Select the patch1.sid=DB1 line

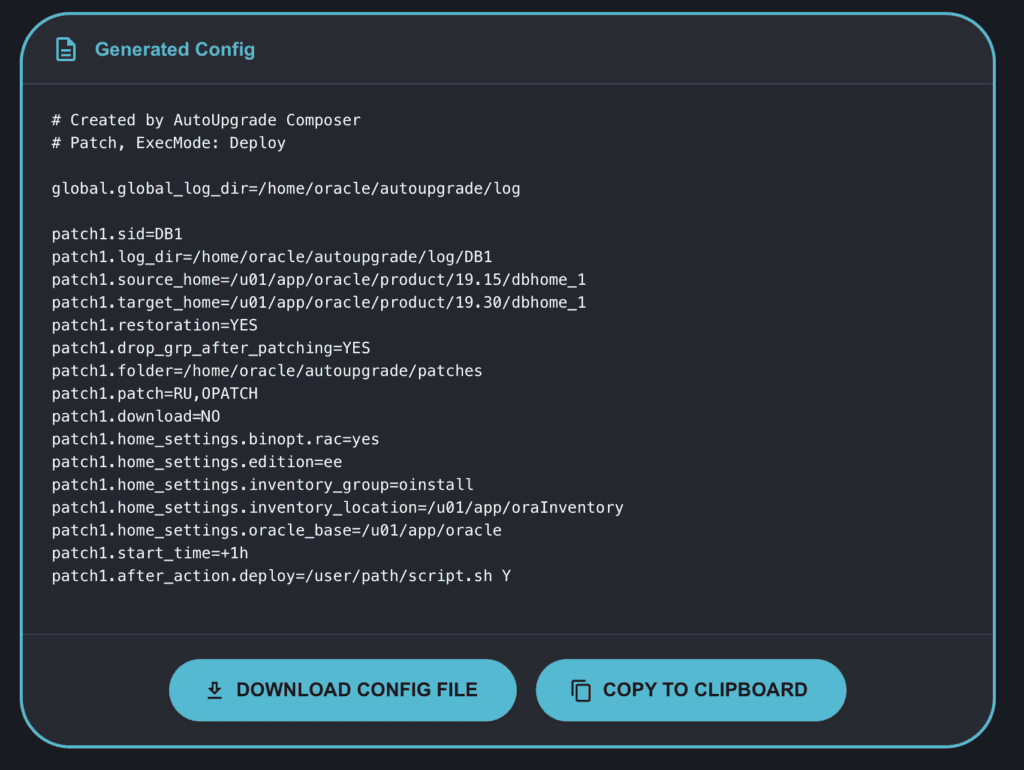pyautogui.click(x=117, y=234)
